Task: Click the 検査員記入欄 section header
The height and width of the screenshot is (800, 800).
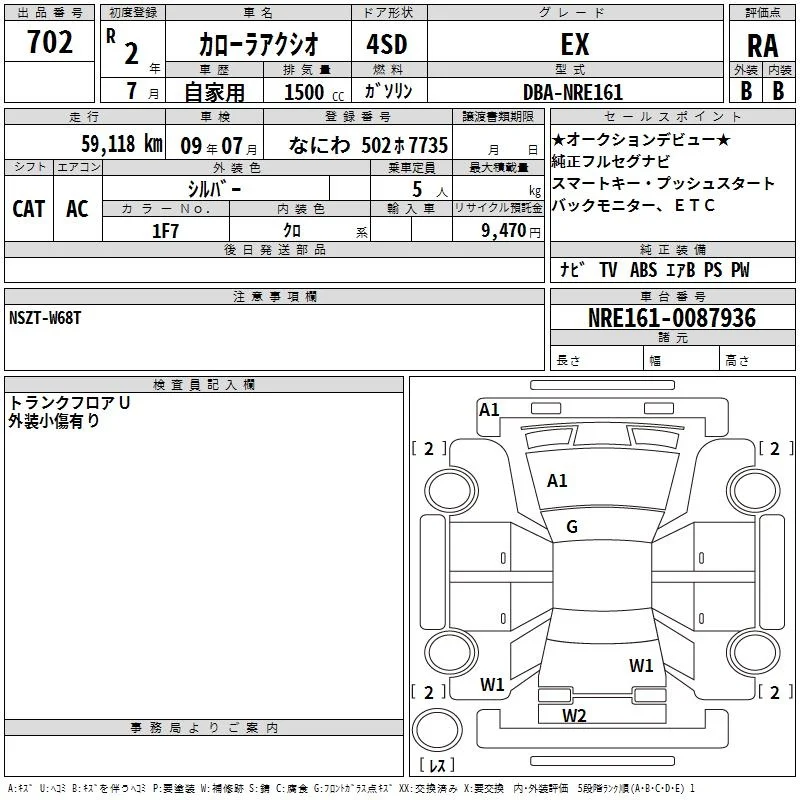Action: [204, 385]
